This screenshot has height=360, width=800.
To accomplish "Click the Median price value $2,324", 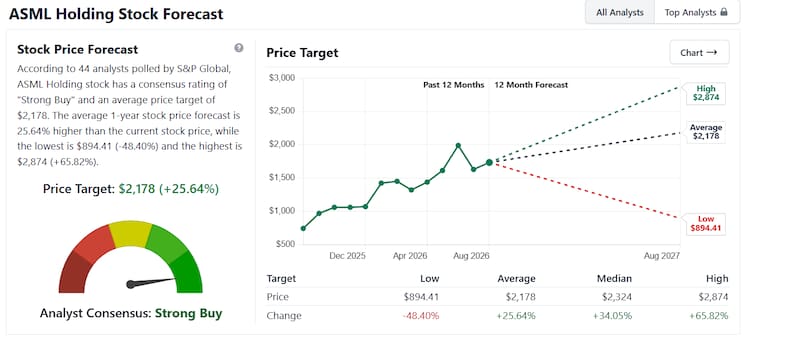I will pyautogui.click(x=616, y=297).
